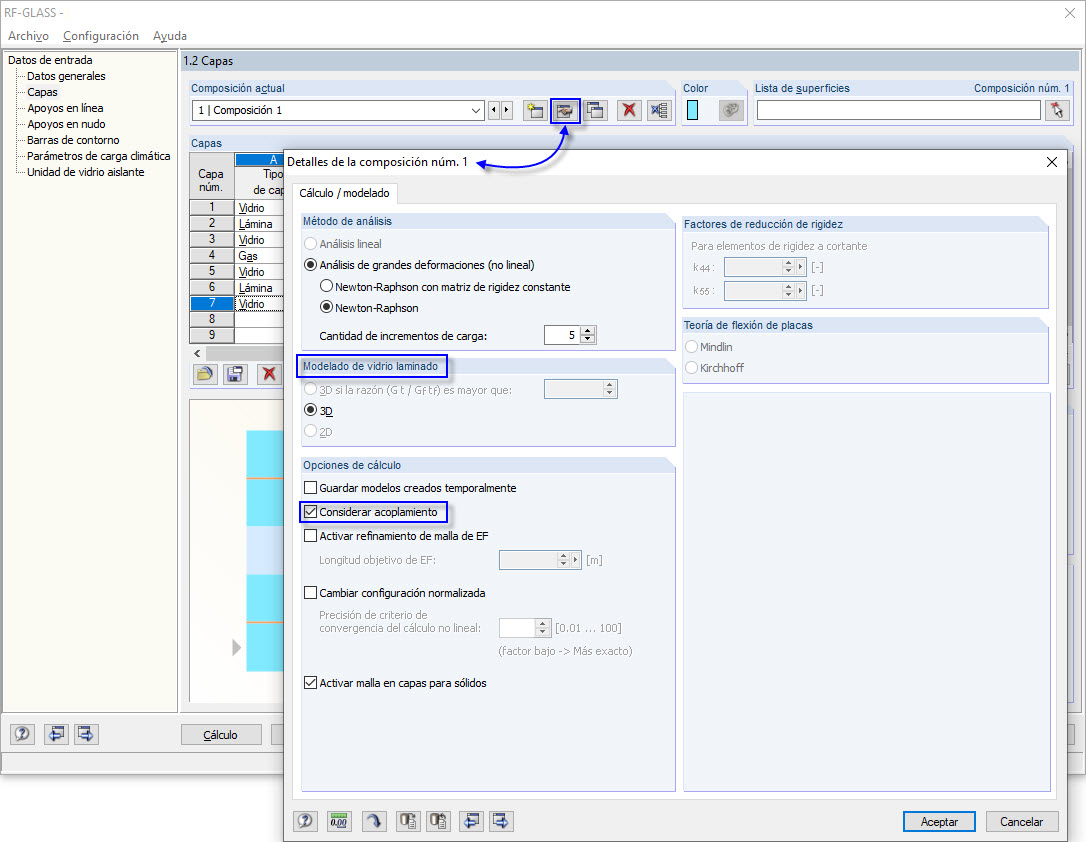The height and width of the screenshot is (842, 1086).
Task: Click Cancelar in the details dialog
Action: point(1022,821)
